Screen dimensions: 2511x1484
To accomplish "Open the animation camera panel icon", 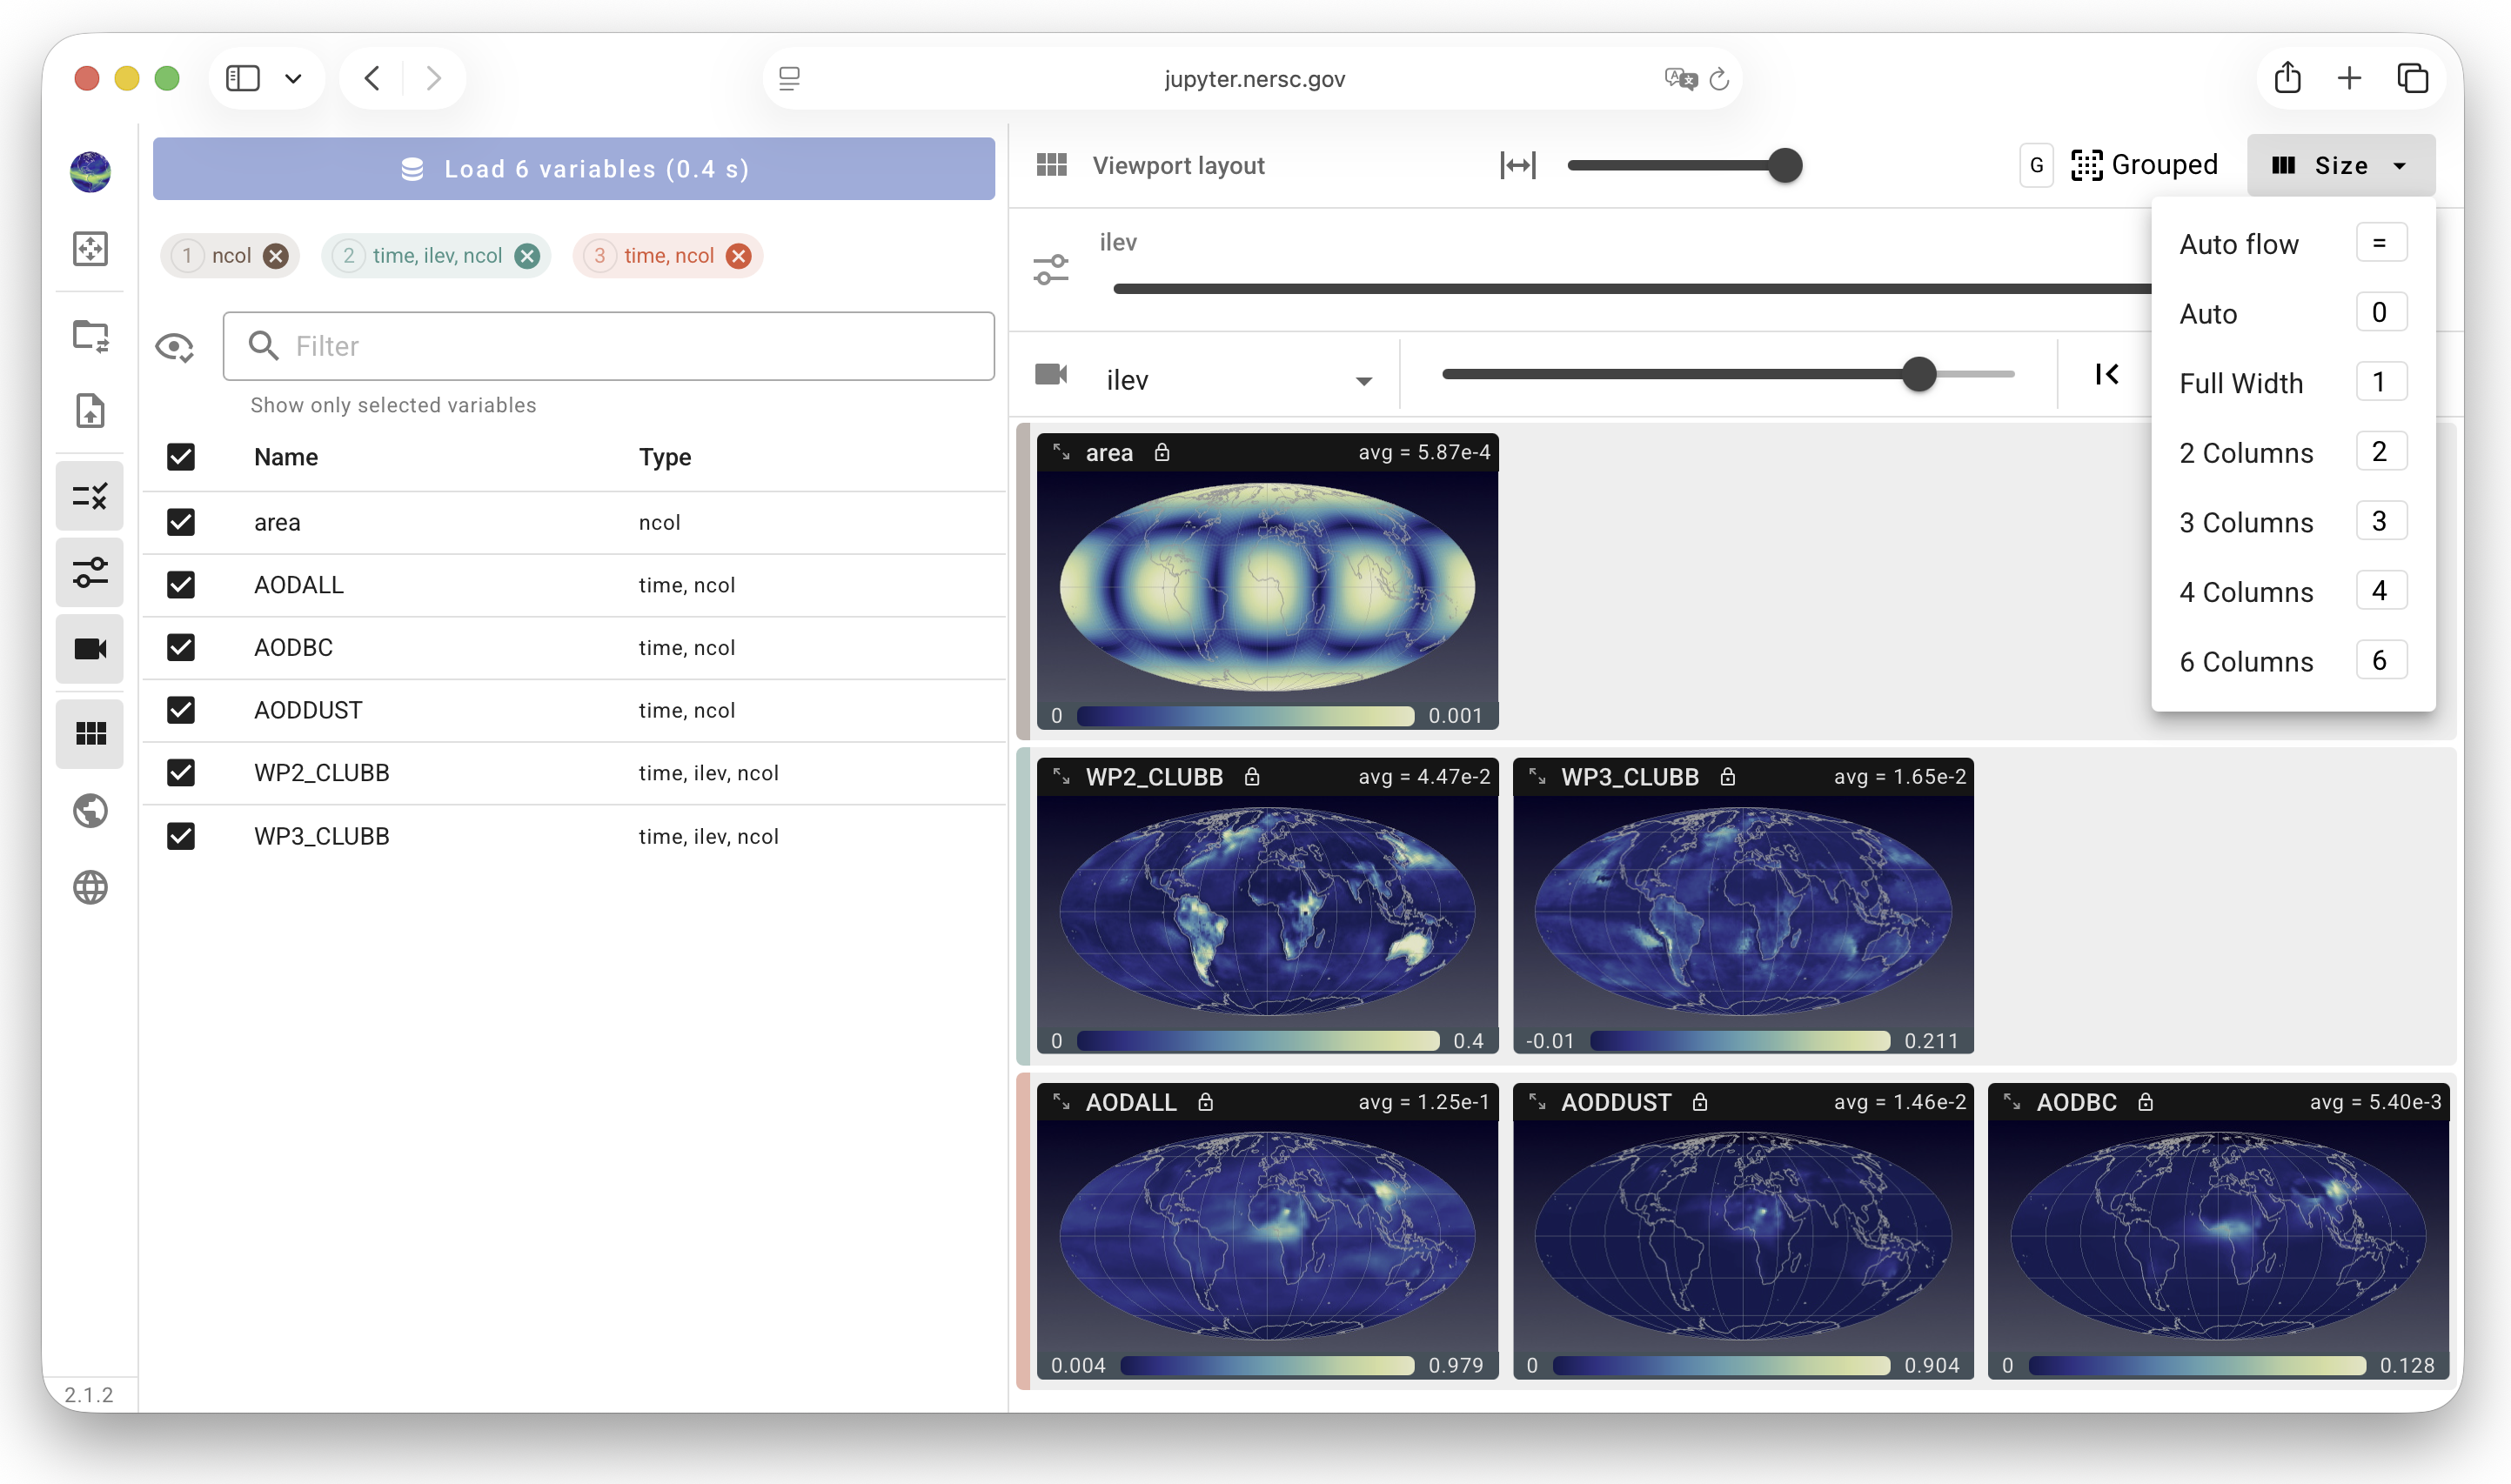I will pos(90,648).
